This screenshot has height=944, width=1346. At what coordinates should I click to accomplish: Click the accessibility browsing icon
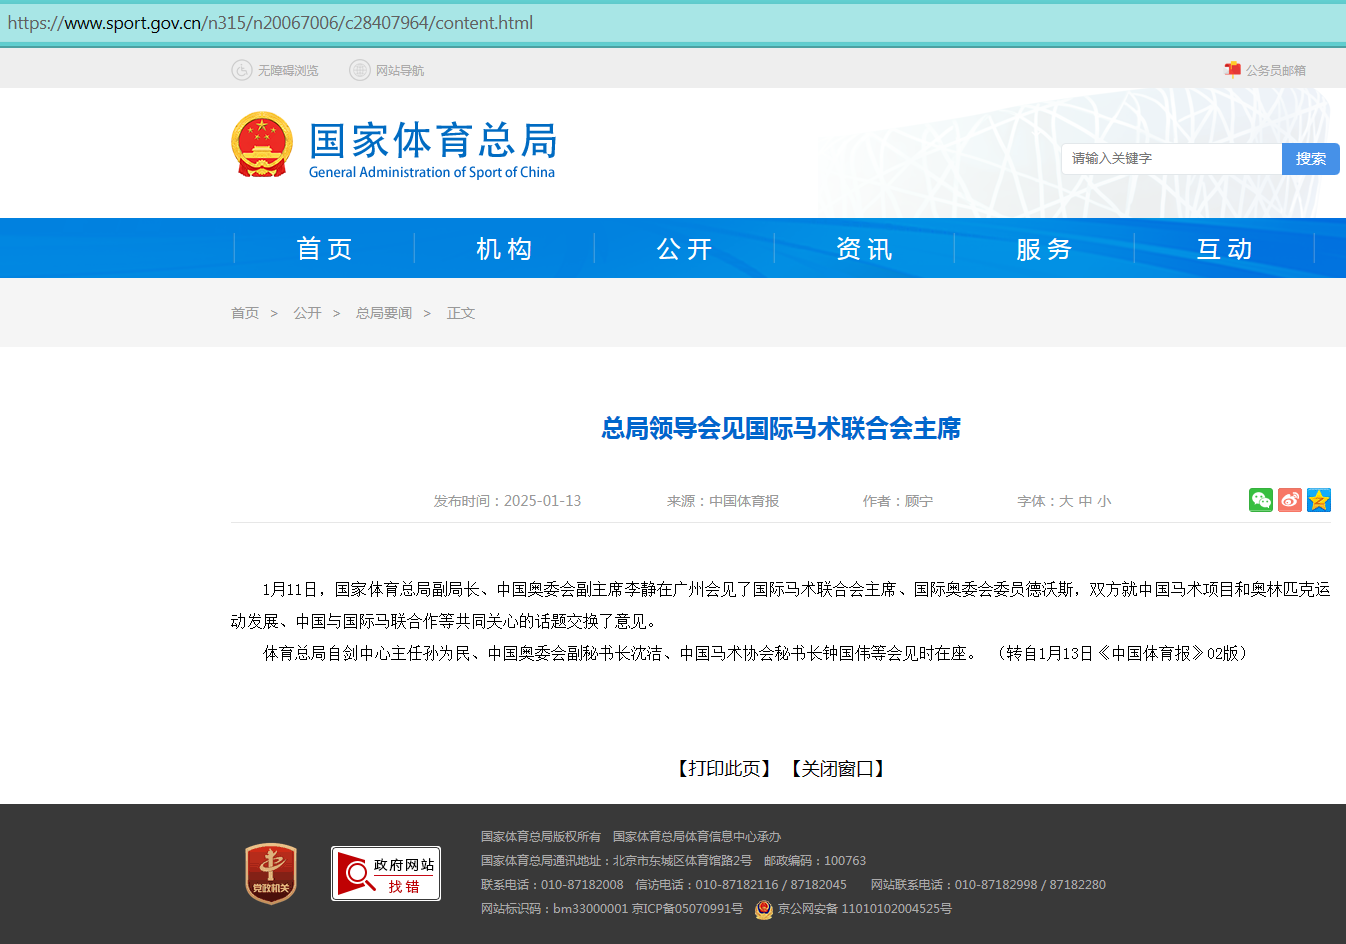click(x=242, y=70)
